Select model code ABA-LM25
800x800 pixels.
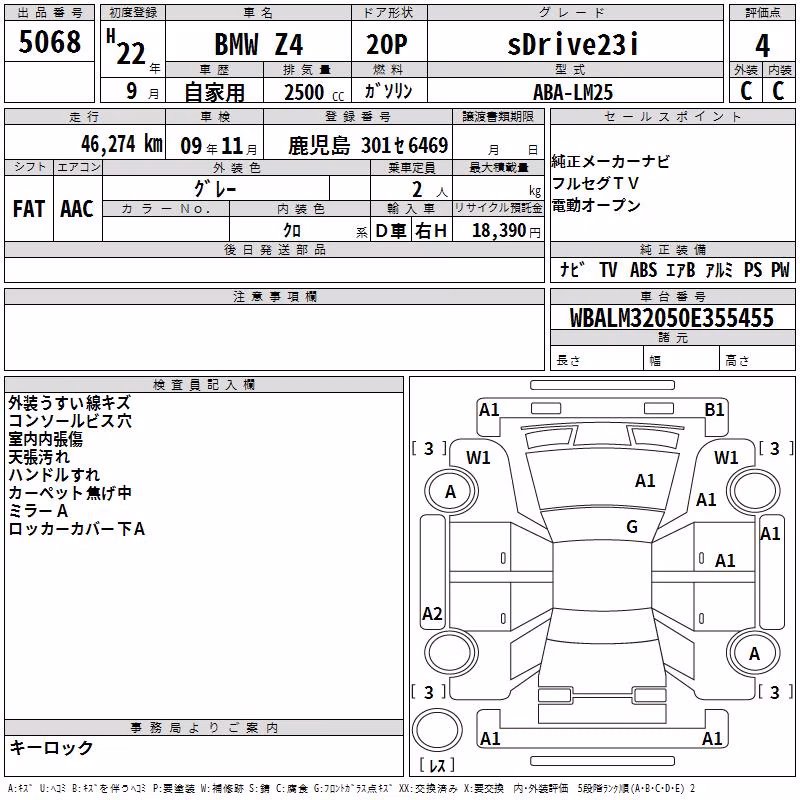573,92
